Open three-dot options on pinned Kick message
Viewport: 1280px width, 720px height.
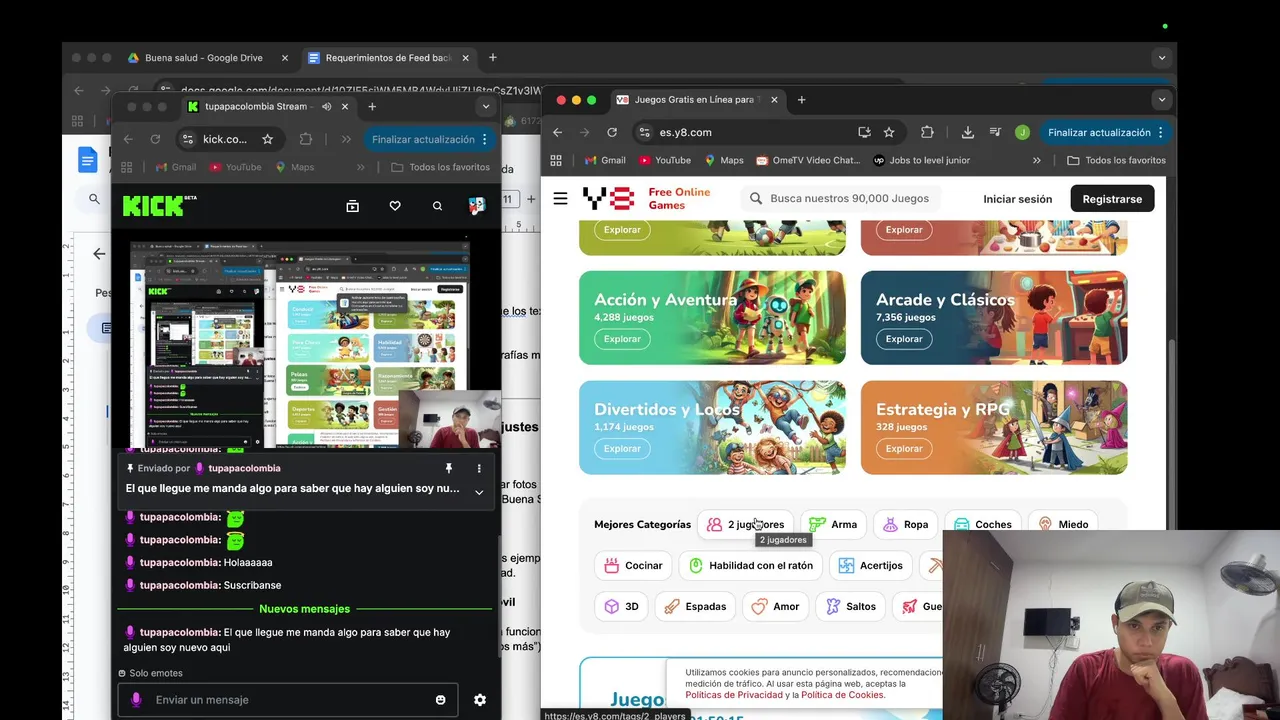click(479, 468)
